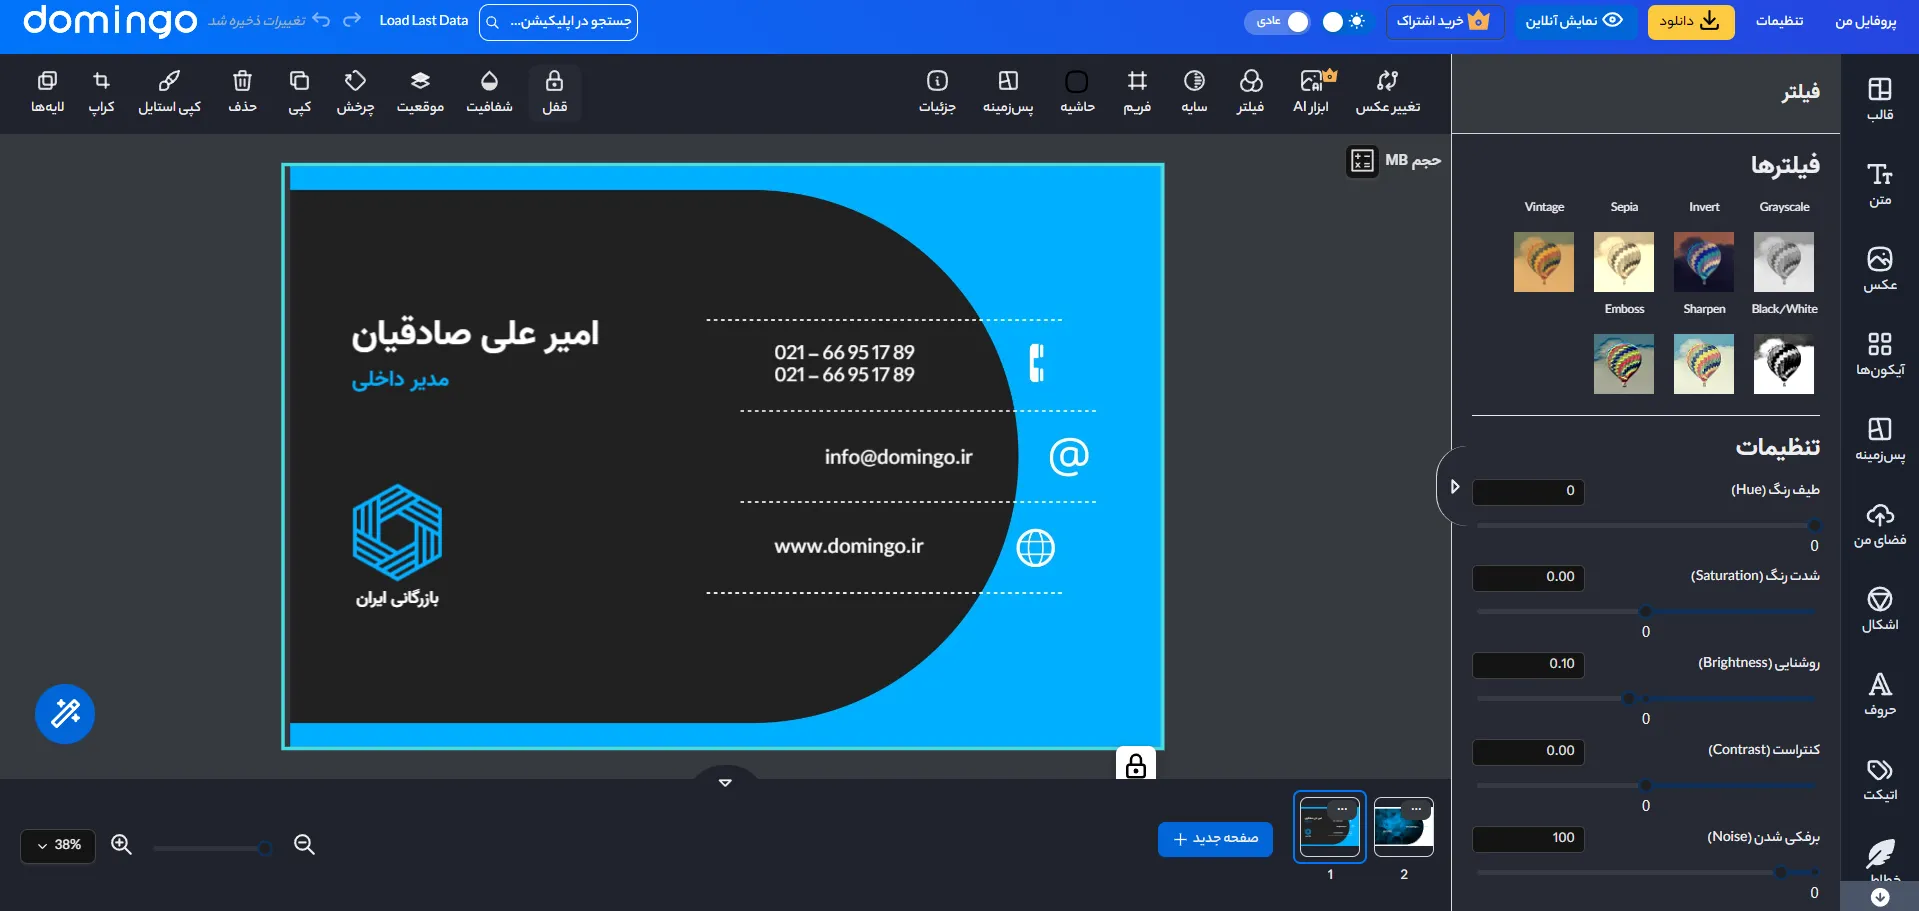This screenshot has width=1919, height=911.
Task: Open the Background (پس‌زمینه) toolbar tool
Action: (x=1008, y=93)
